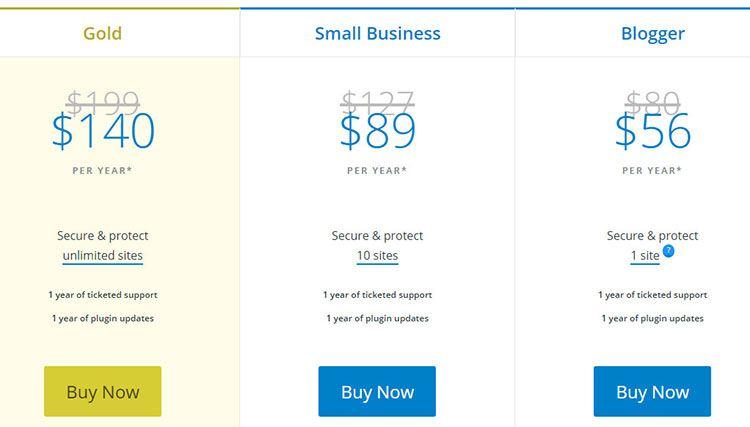The height and width of the screenshot is (427, 750).
Task: Click Gold's ticketed support line
Action: click(103, 295)
